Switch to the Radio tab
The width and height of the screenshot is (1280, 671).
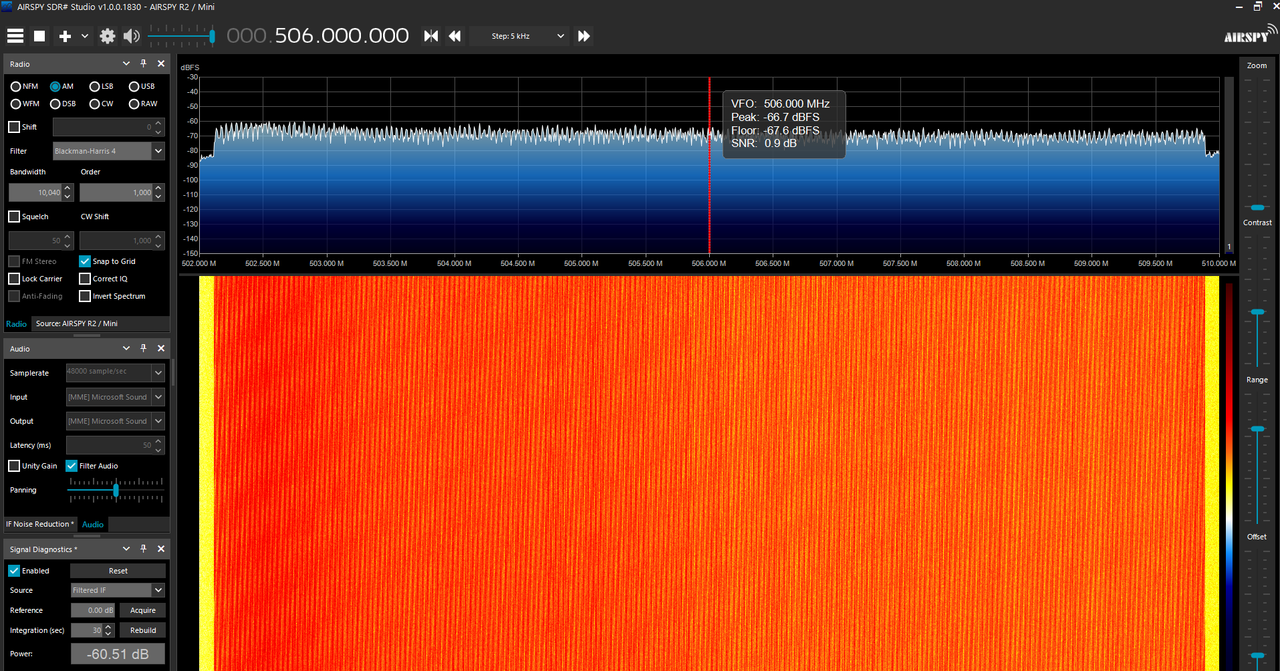(16, 324)
